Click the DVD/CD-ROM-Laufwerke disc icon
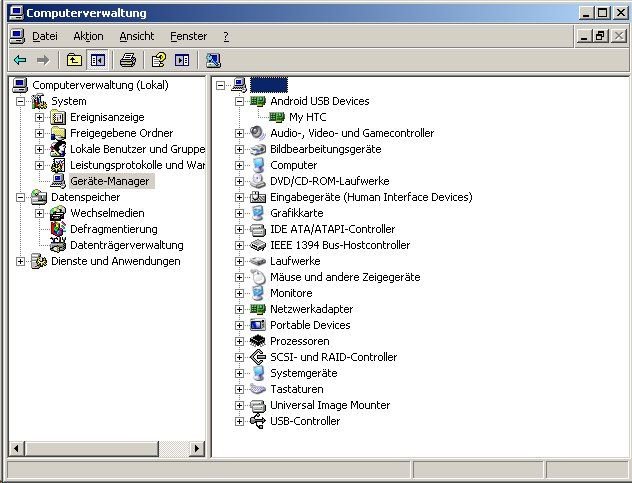Viewport: 632px width, 483px height. click(x=258, y=181)
